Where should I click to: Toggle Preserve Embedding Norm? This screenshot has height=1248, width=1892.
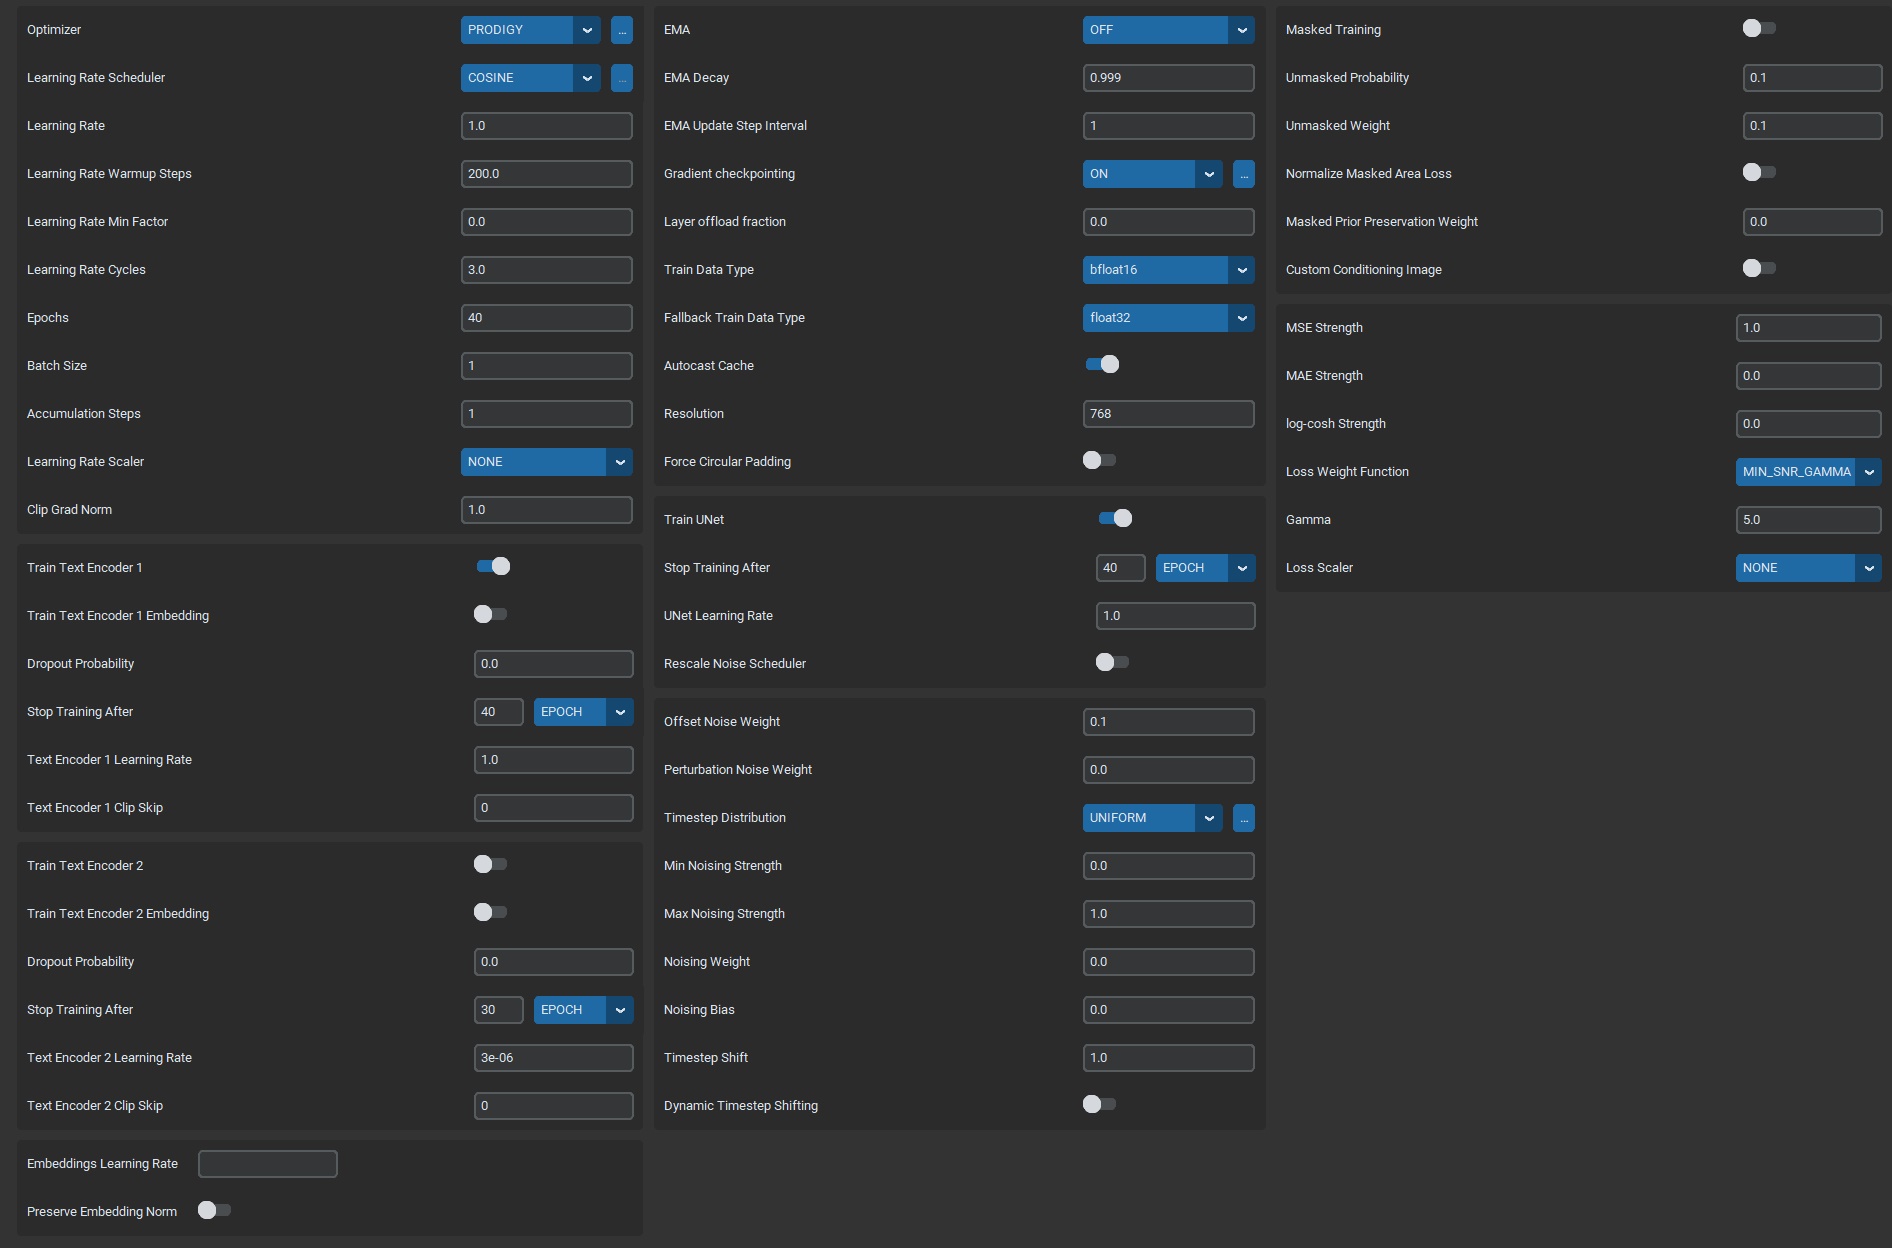coord(215,1210)
